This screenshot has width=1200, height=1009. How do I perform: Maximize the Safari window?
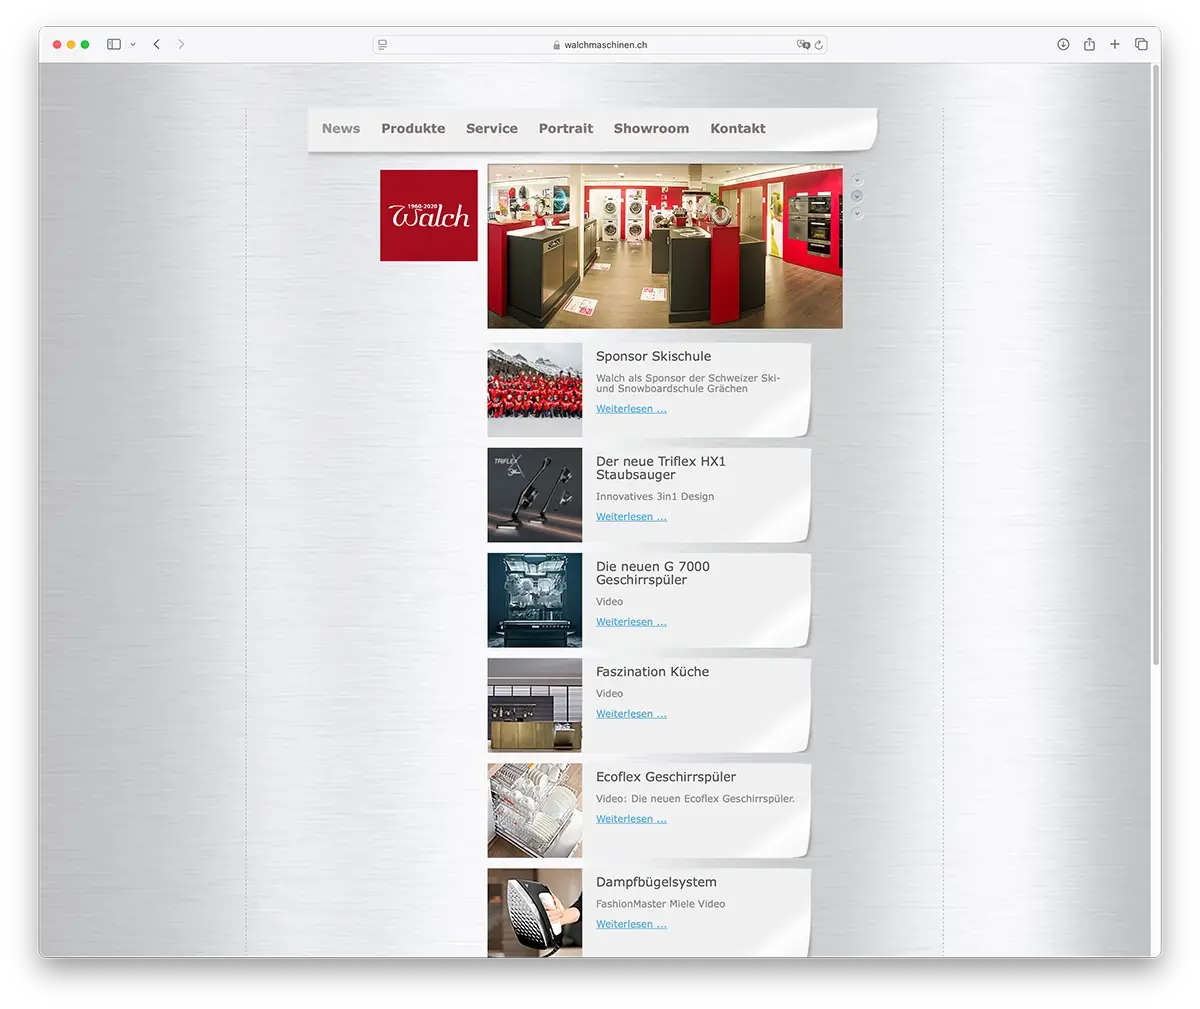[85, 44]
